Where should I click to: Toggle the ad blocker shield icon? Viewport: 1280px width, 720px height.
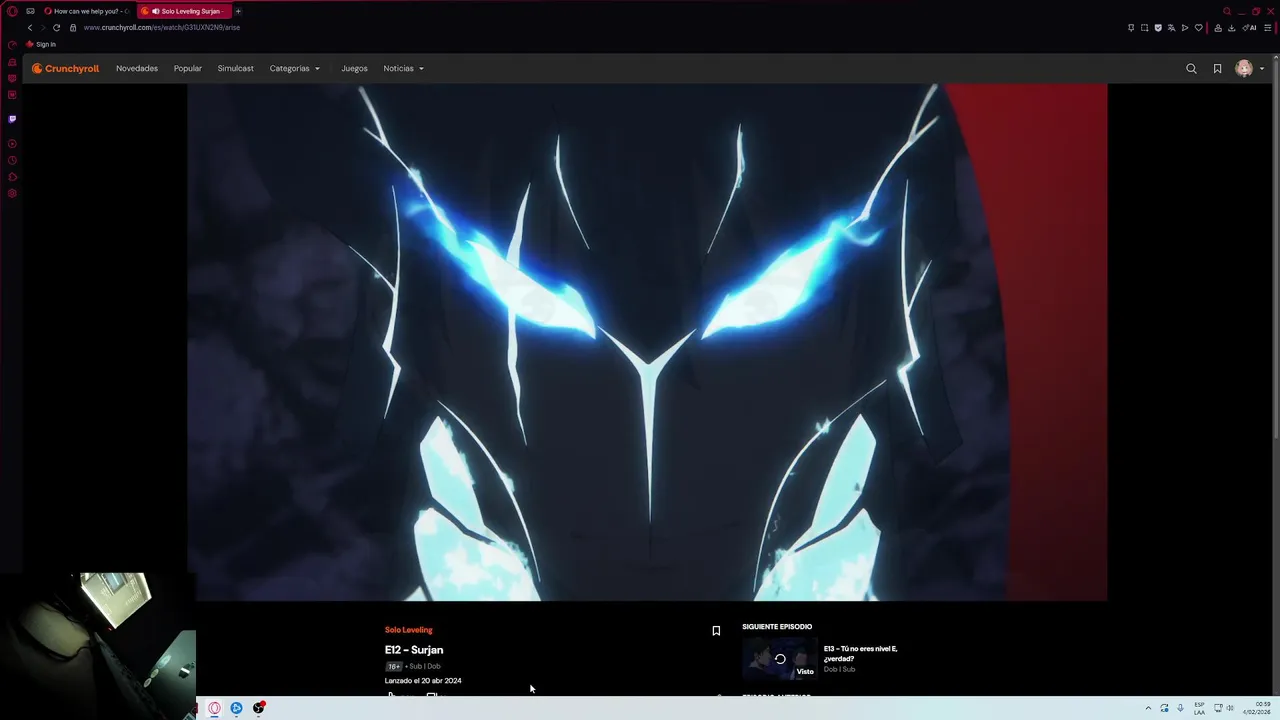click(x=1158, y=28)
